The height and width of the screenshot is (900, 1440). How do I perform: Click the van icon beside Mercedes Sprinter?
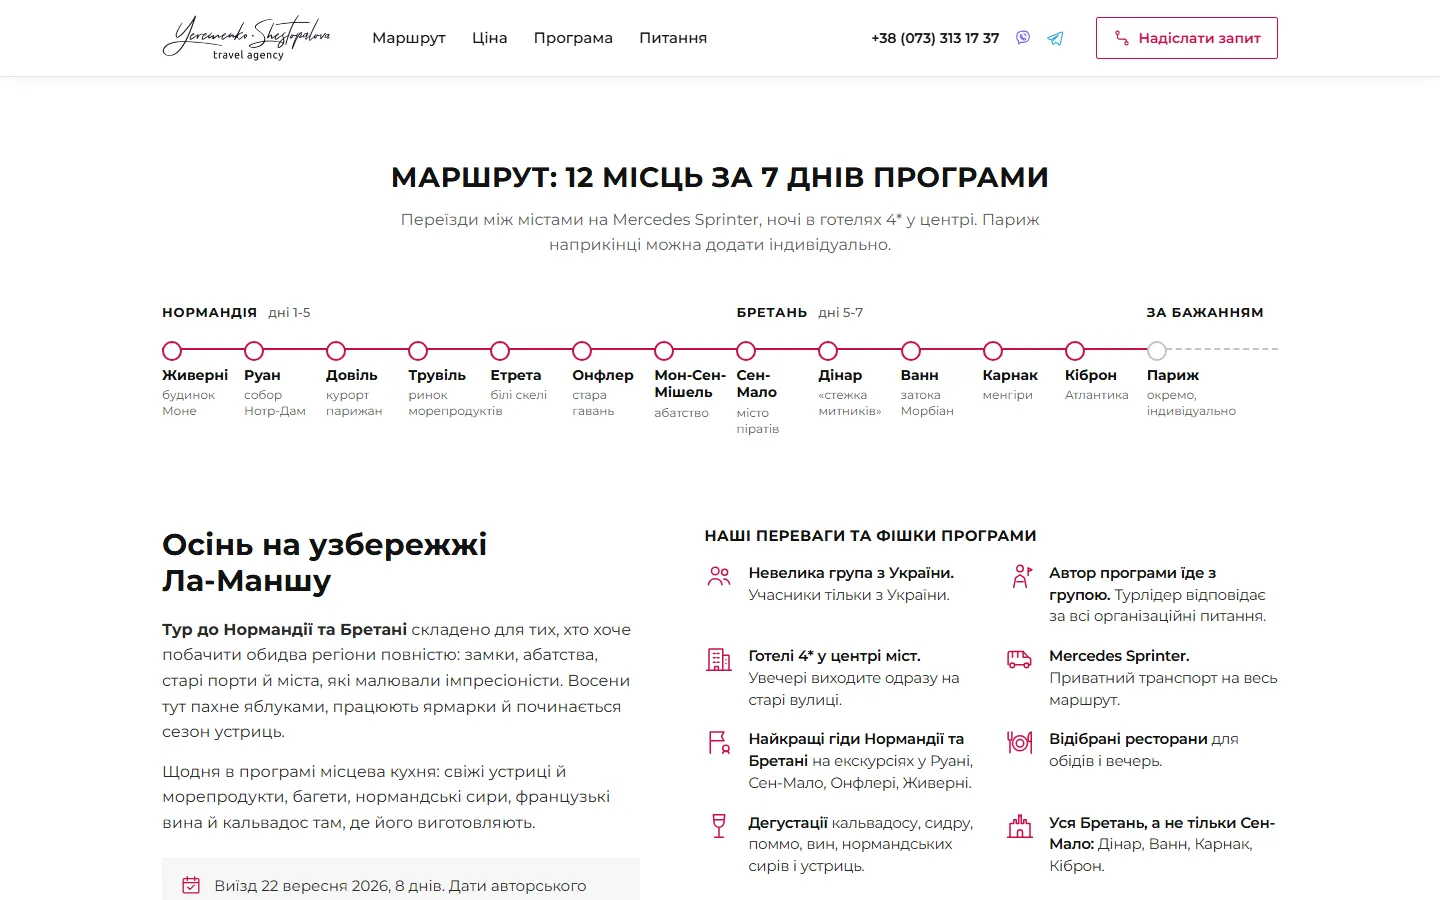(x=1020, y=660)
